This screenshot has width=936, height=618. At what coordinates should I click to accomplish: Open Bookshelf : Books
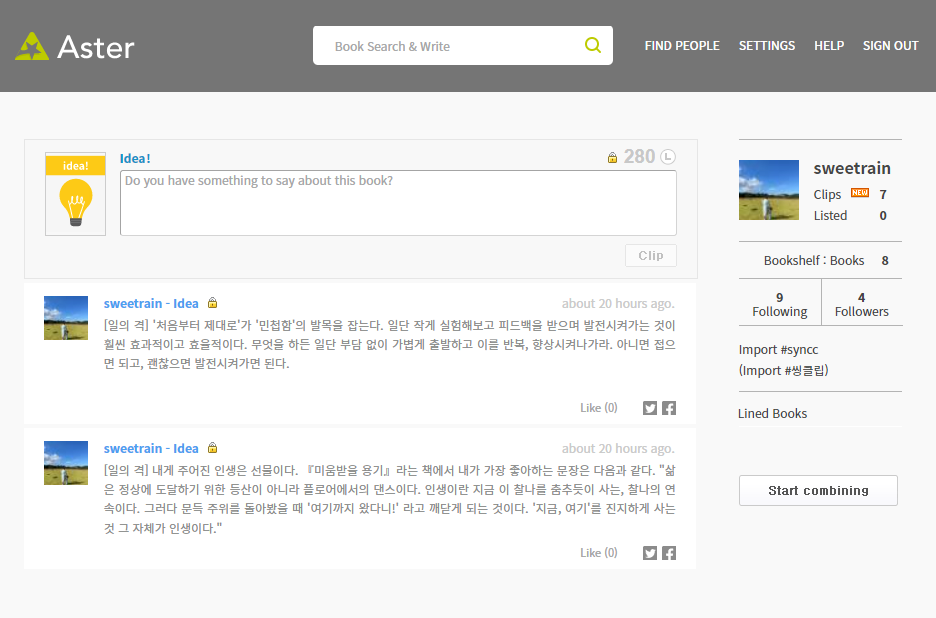pos(814,260)
